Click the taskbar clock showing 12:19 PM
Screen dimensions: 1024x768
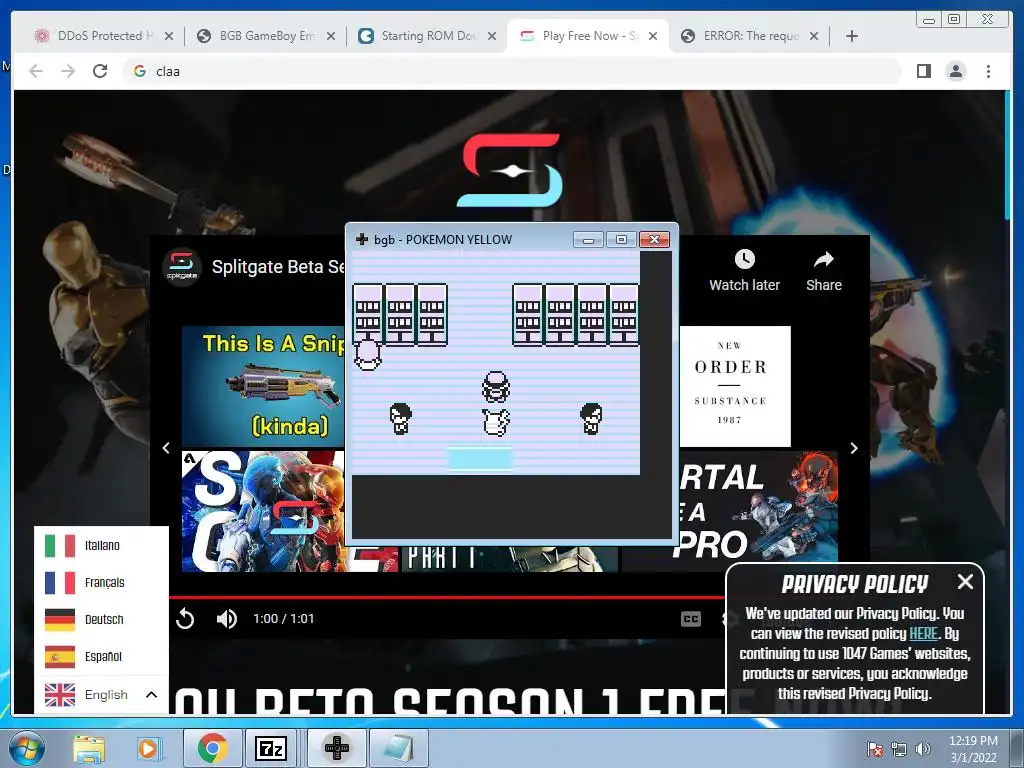click(x=973, y=749)
